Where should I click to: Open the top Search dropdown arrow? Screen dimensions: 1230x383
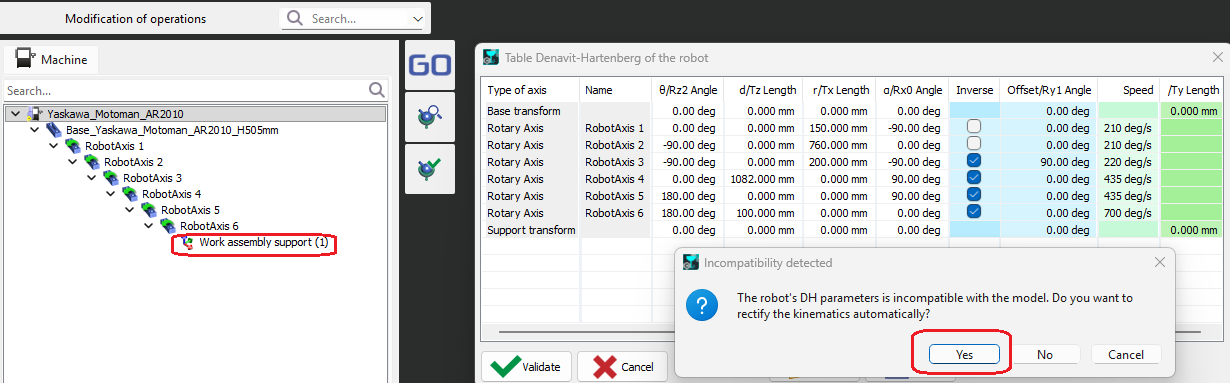(417, 19)
